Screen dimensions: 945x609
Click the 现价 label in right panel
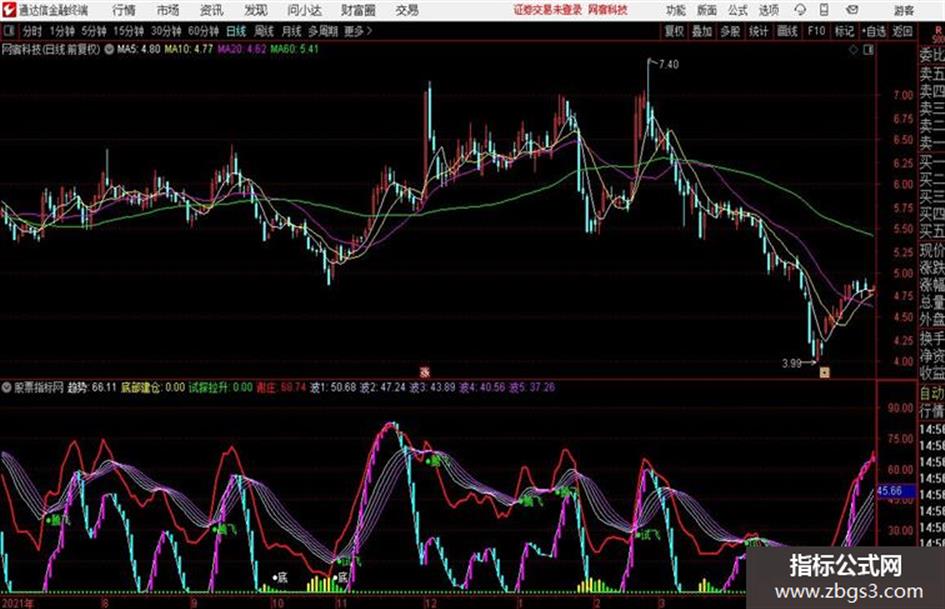tap(932, 250)
